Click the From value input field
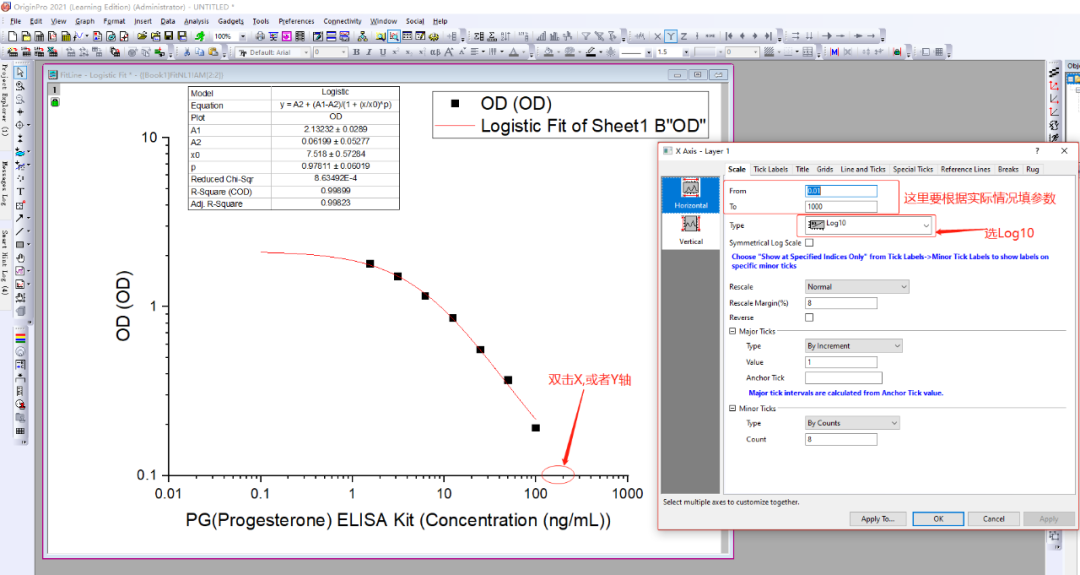 [x=841, y=191]
